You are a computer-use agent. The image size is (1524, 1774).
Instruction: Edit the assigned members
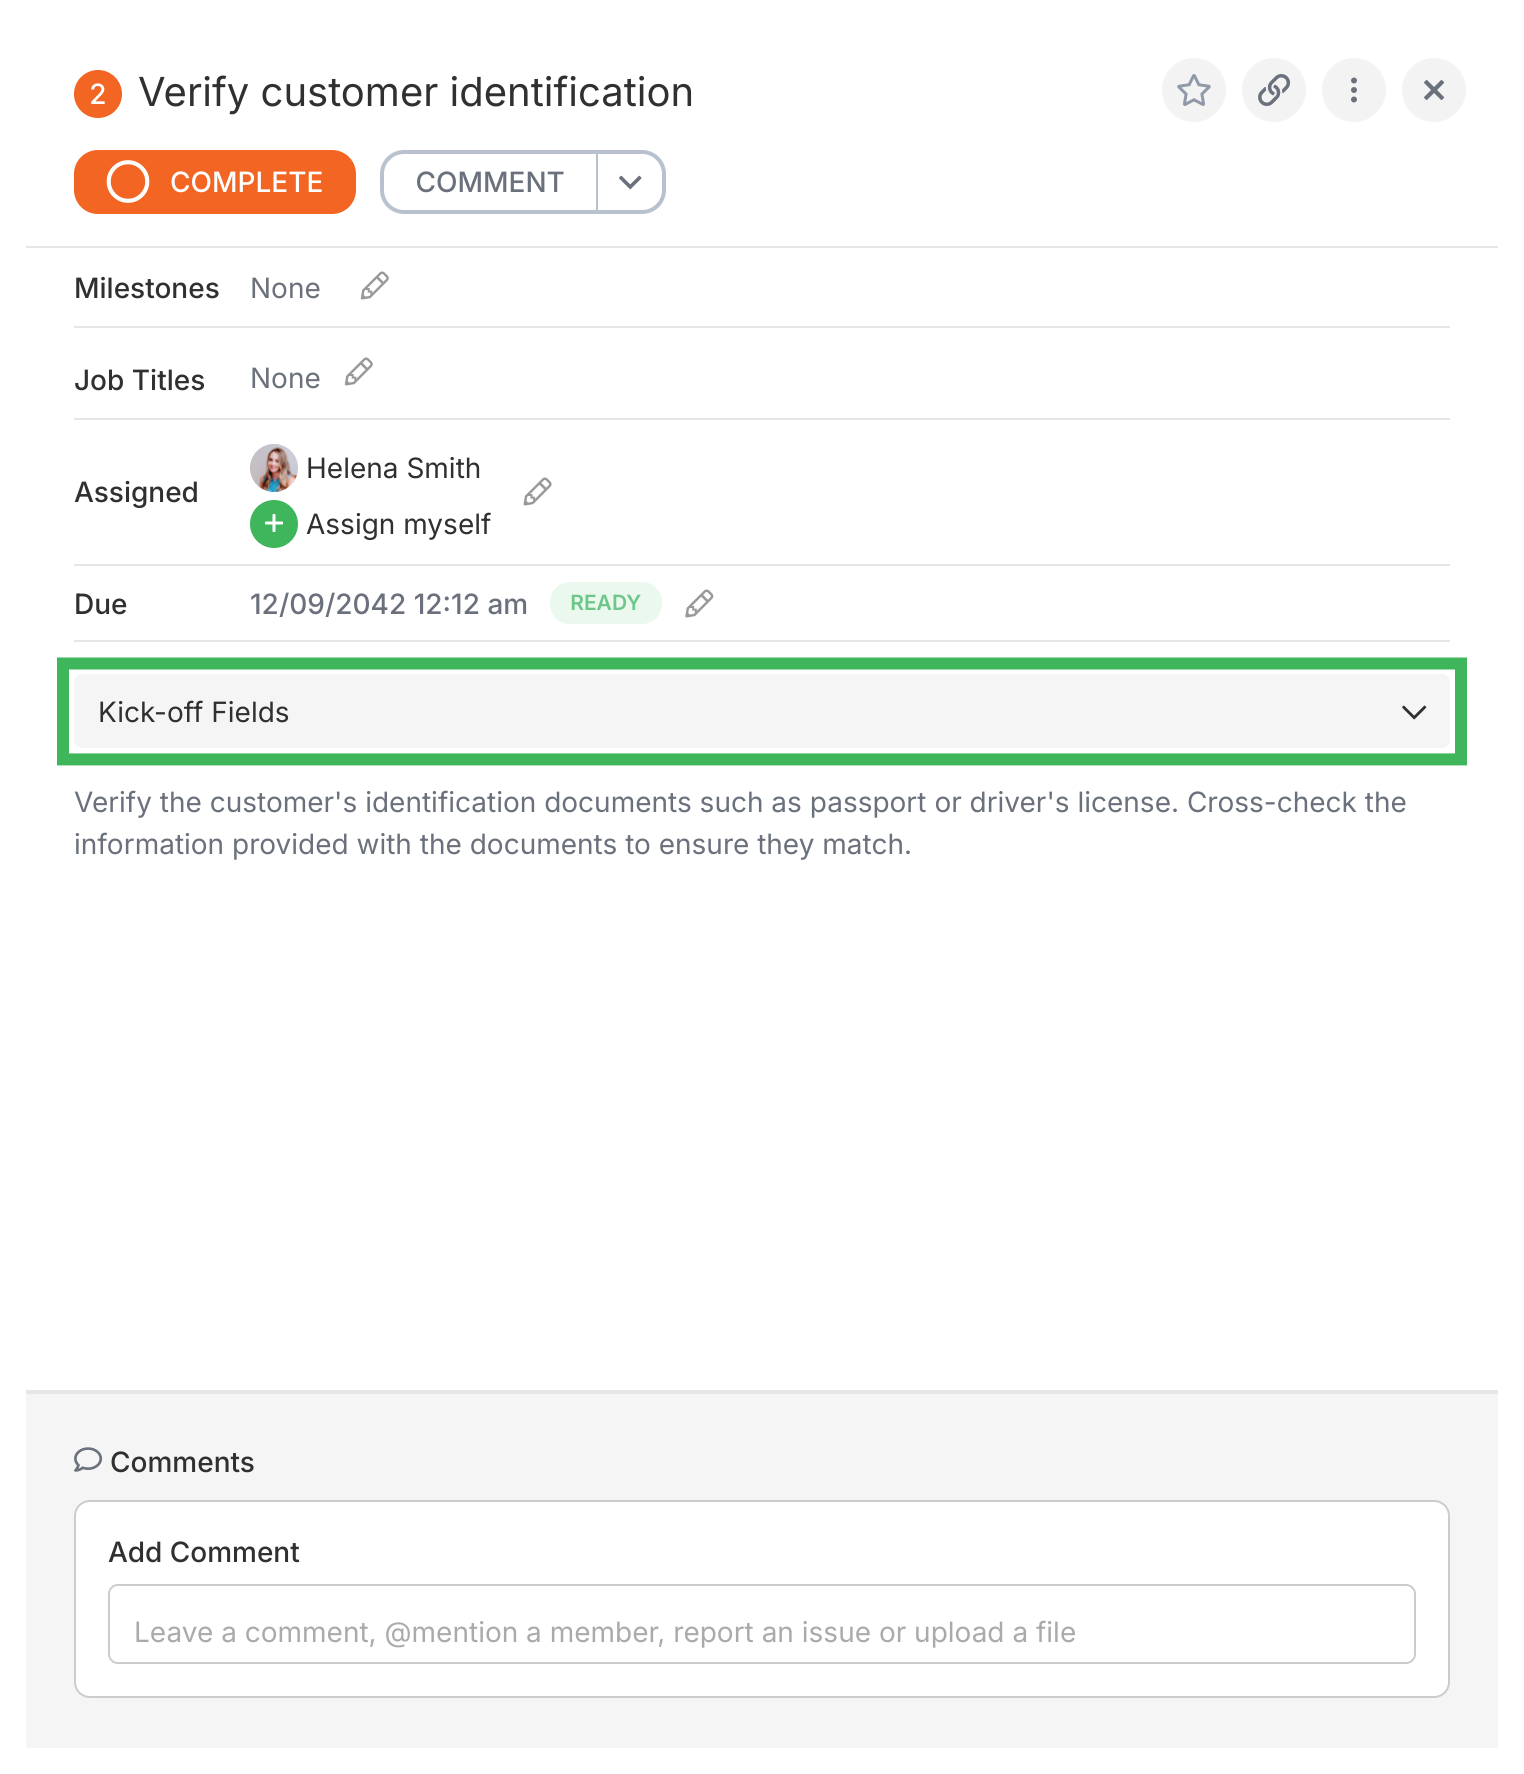click(x=538, y=490)
